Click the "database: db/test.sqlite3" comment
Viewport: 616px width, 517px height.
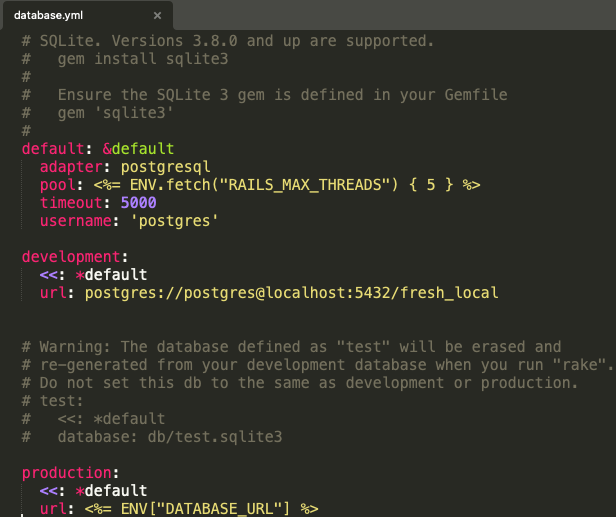tap(170, 436)
